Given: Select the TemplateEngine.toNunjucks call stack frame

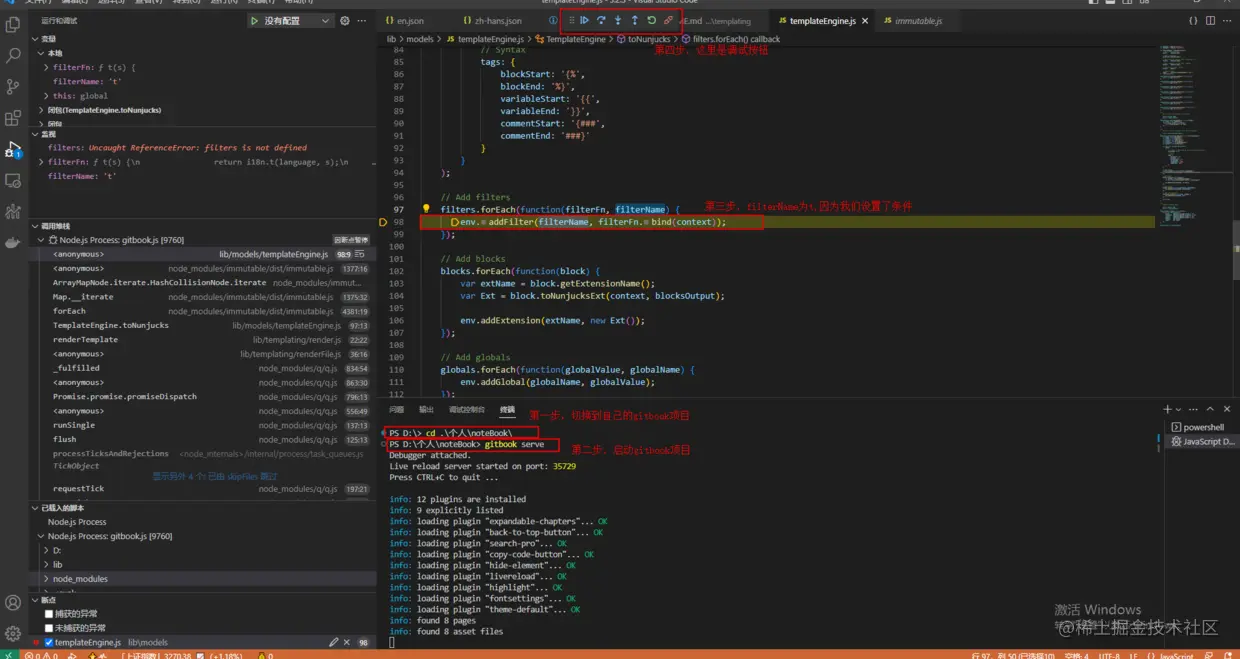Looking at the screenshot, I should tap(111, 325).
